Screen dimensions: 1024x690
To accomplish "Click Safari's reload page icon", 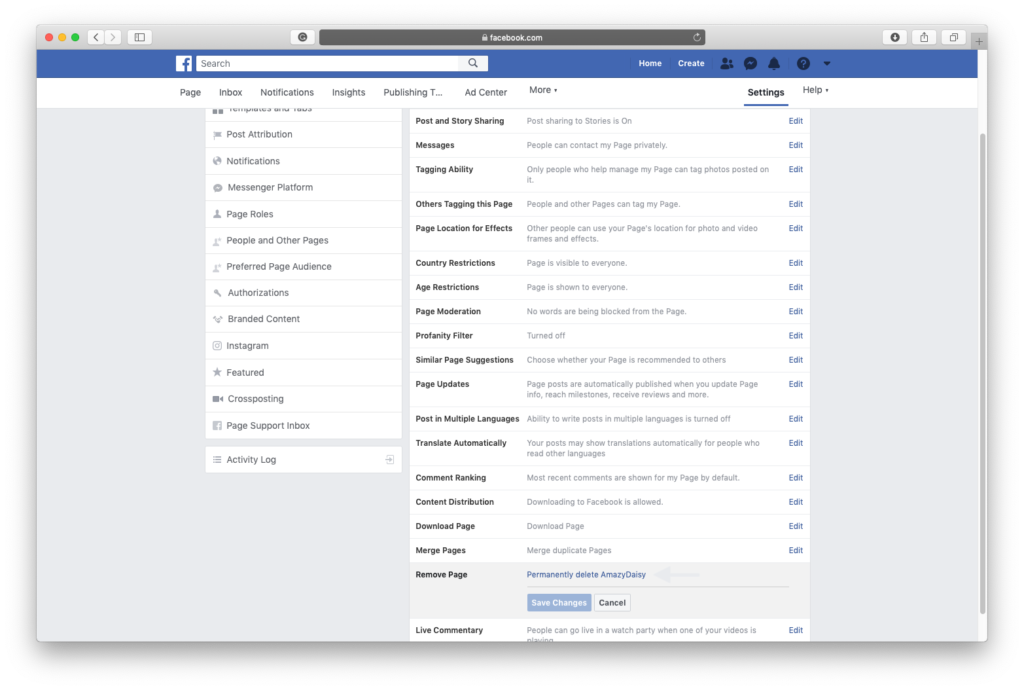I will coord(697,37).
